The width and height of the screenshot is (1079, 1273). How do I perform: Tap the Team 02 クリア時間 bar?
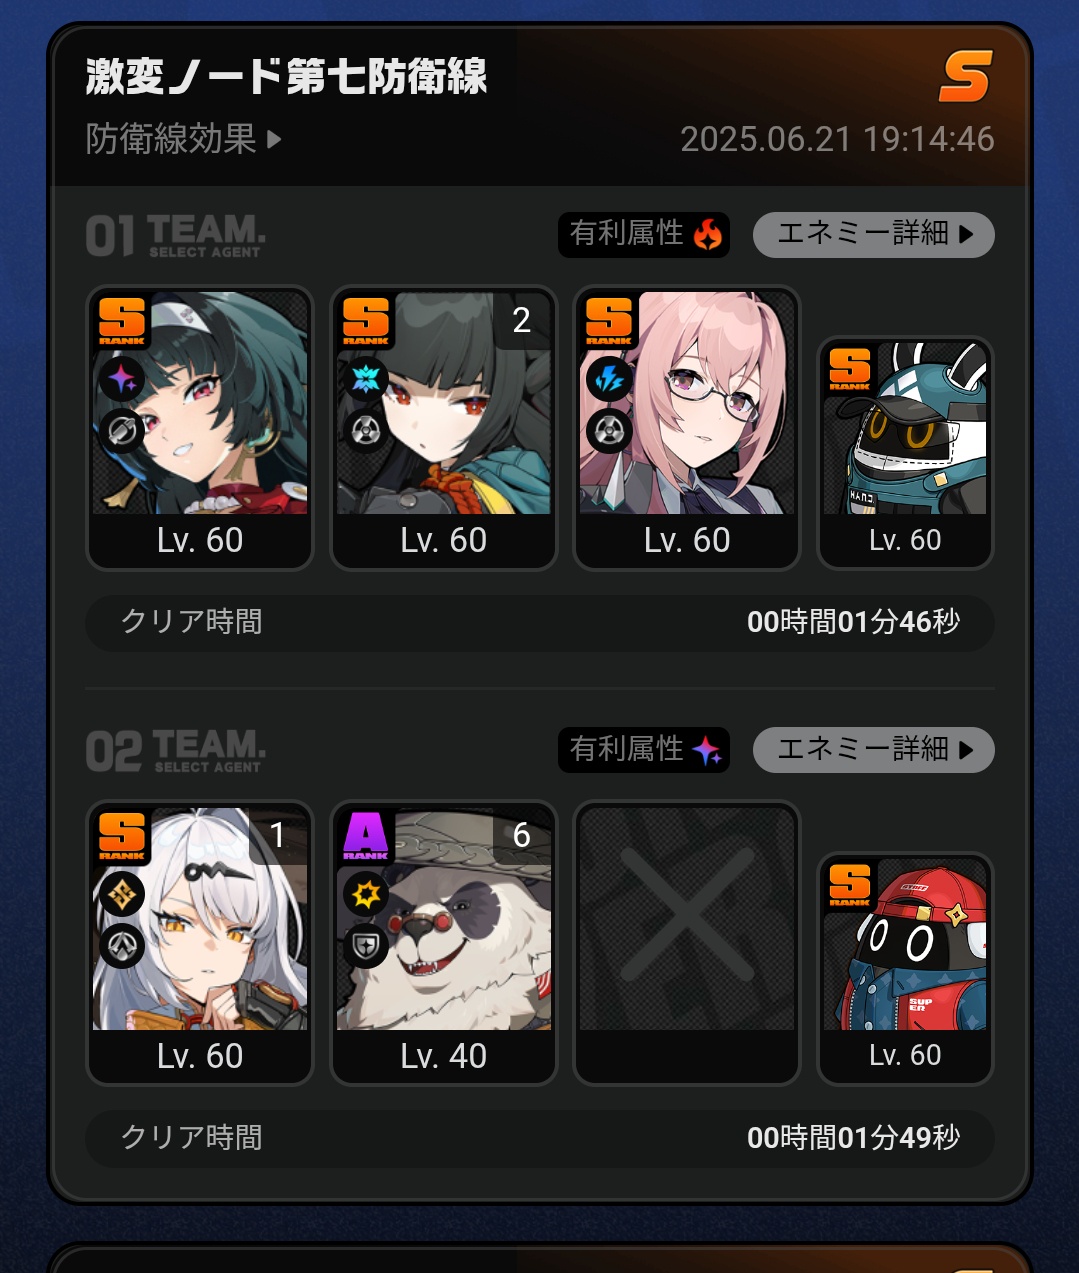click(540, 1138)
